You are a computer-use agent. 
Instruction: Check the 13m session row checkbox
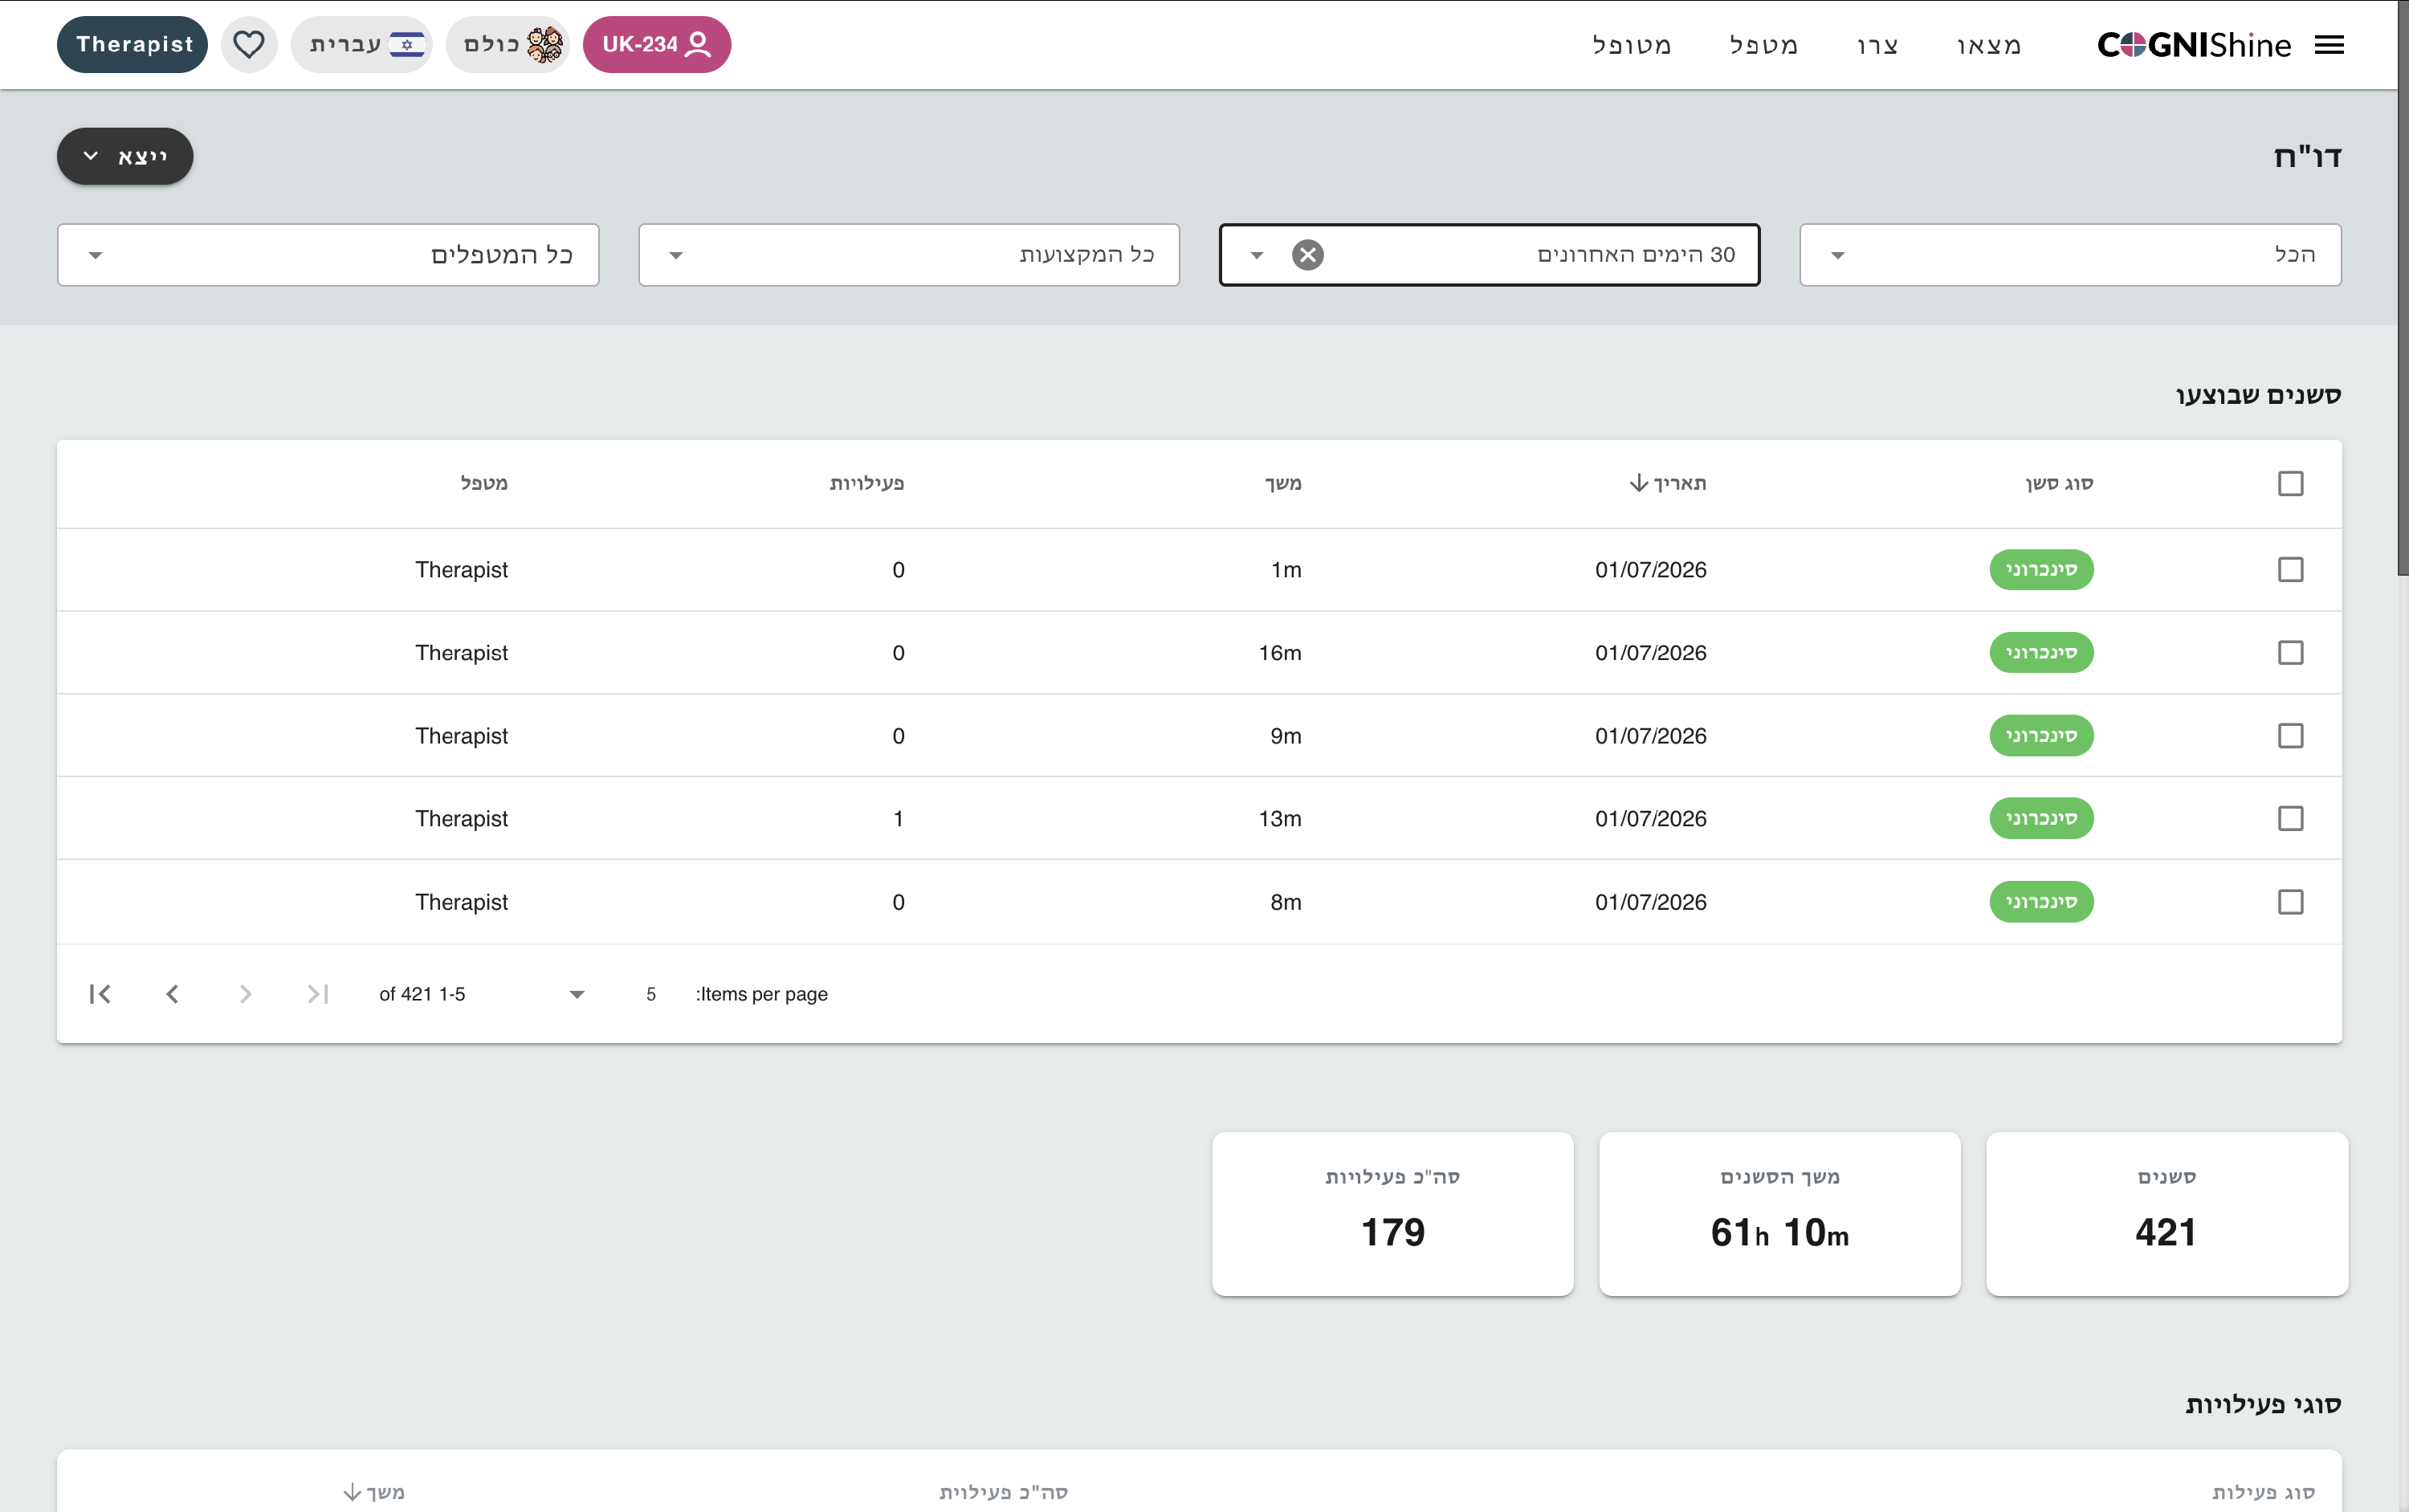tap(2290, 819)
